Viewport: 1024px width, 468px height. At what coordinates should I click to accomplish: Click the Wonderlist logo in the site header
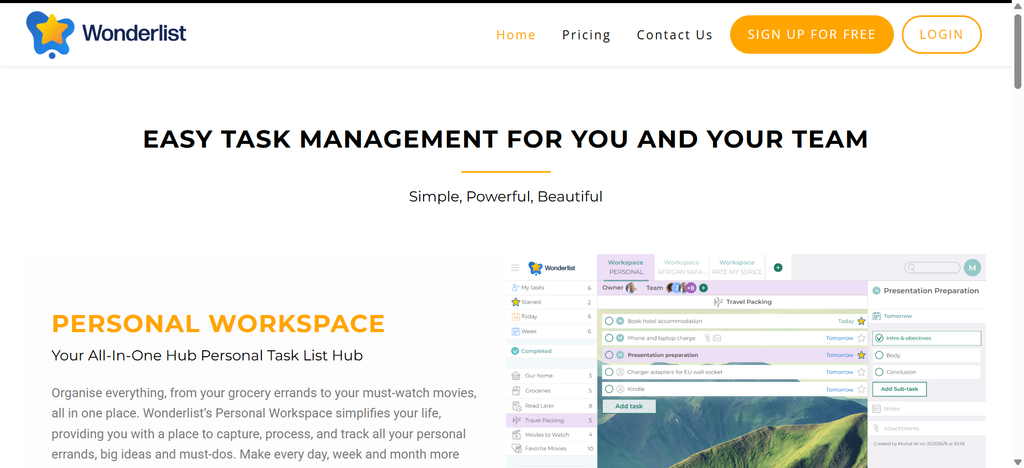pyautogui.click(x=106, y=34)
